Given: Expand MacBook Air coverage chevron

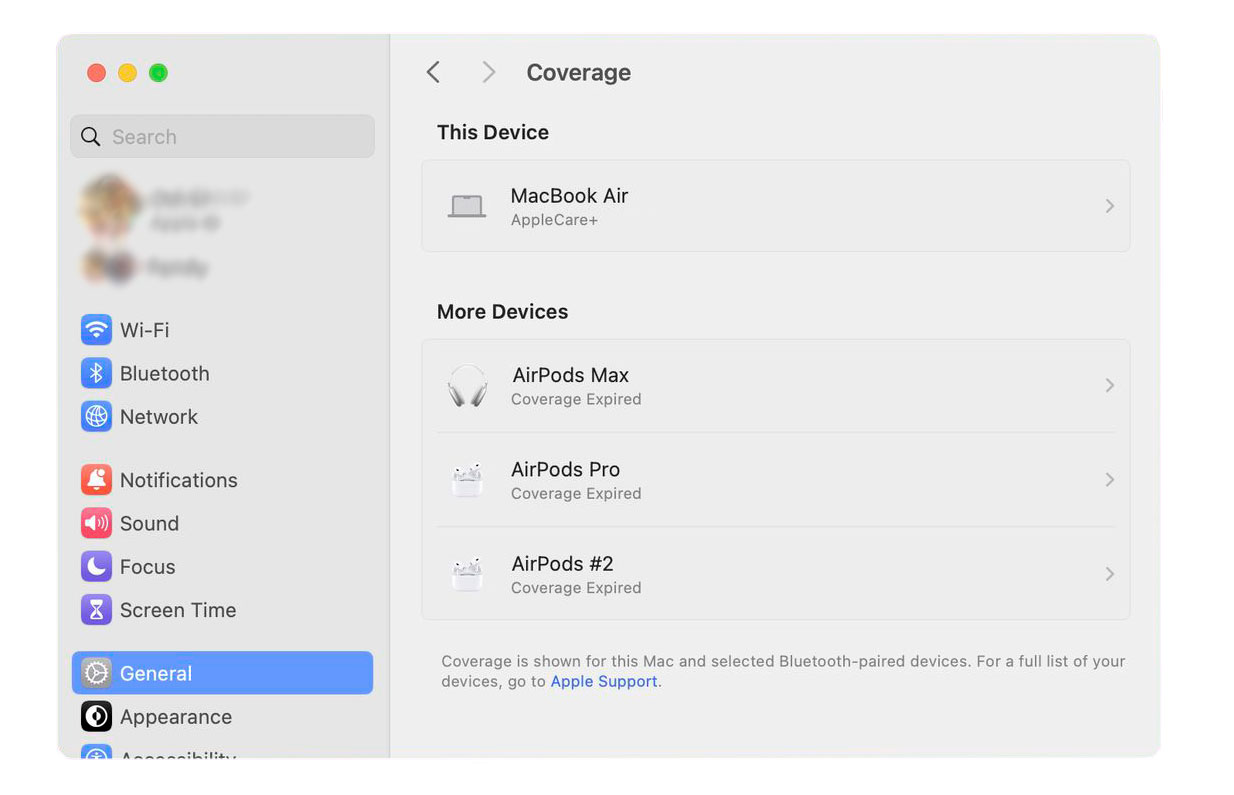Looking at the screenshot, I should (1109, 206).
